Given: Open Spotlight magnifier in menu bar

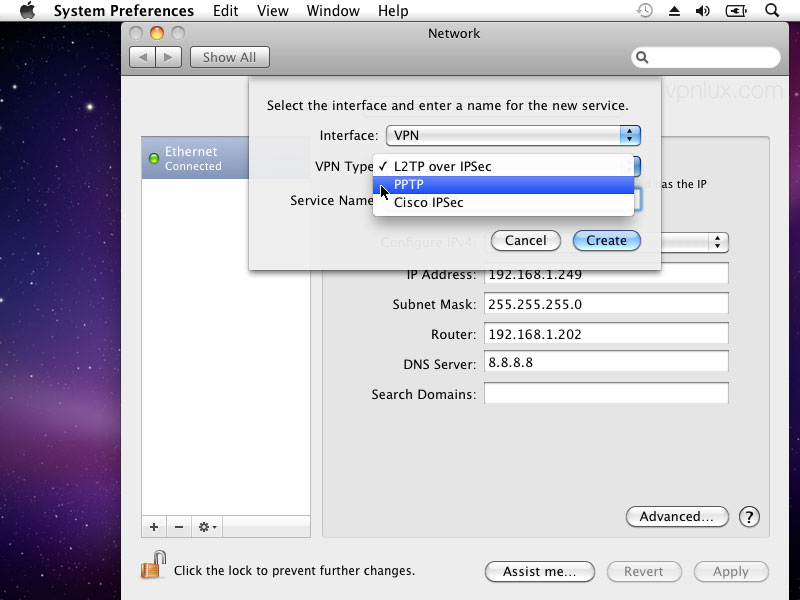Looking at the screenshot, I should pyautogui.click(x=772, y=10).
